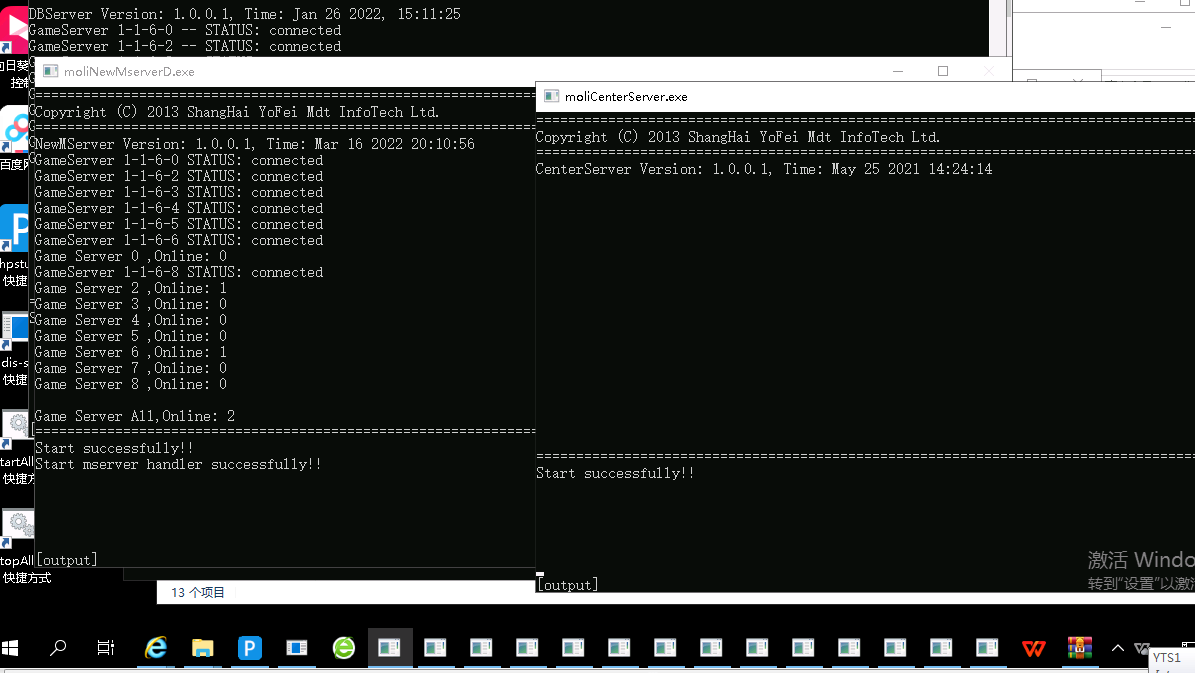The height and width of the screenshot is (673, 1195).
Task: Click the moliCenterServer.exe title bar
Action: point(800,97)
